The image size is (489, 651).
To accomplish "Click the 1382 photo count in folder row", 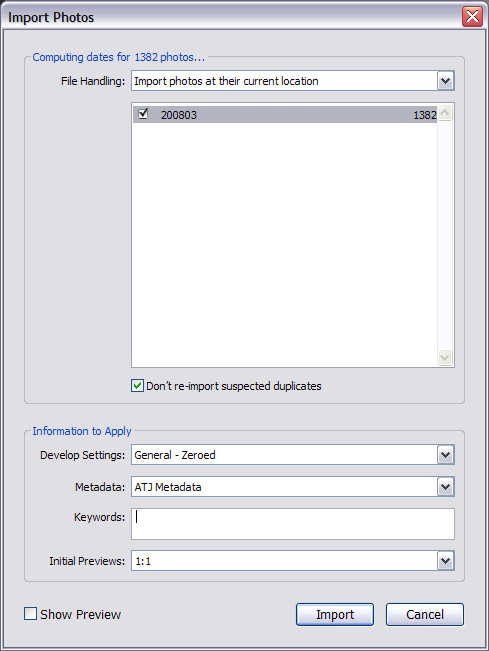I will pos(425,115).
